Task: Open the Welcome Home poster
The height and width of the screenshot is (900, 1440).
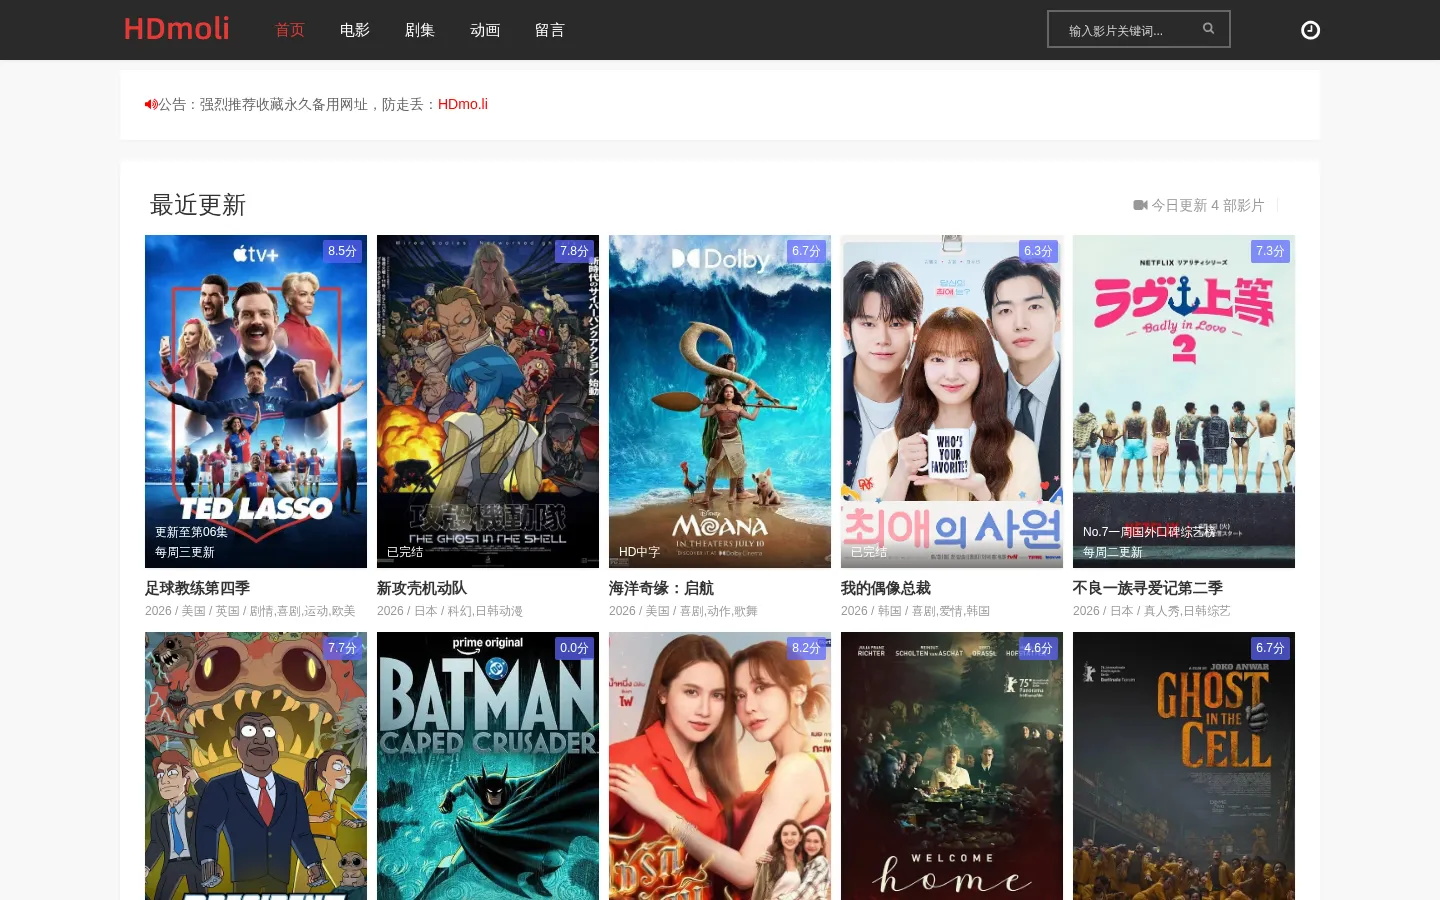Action: [x=952, y=766]
